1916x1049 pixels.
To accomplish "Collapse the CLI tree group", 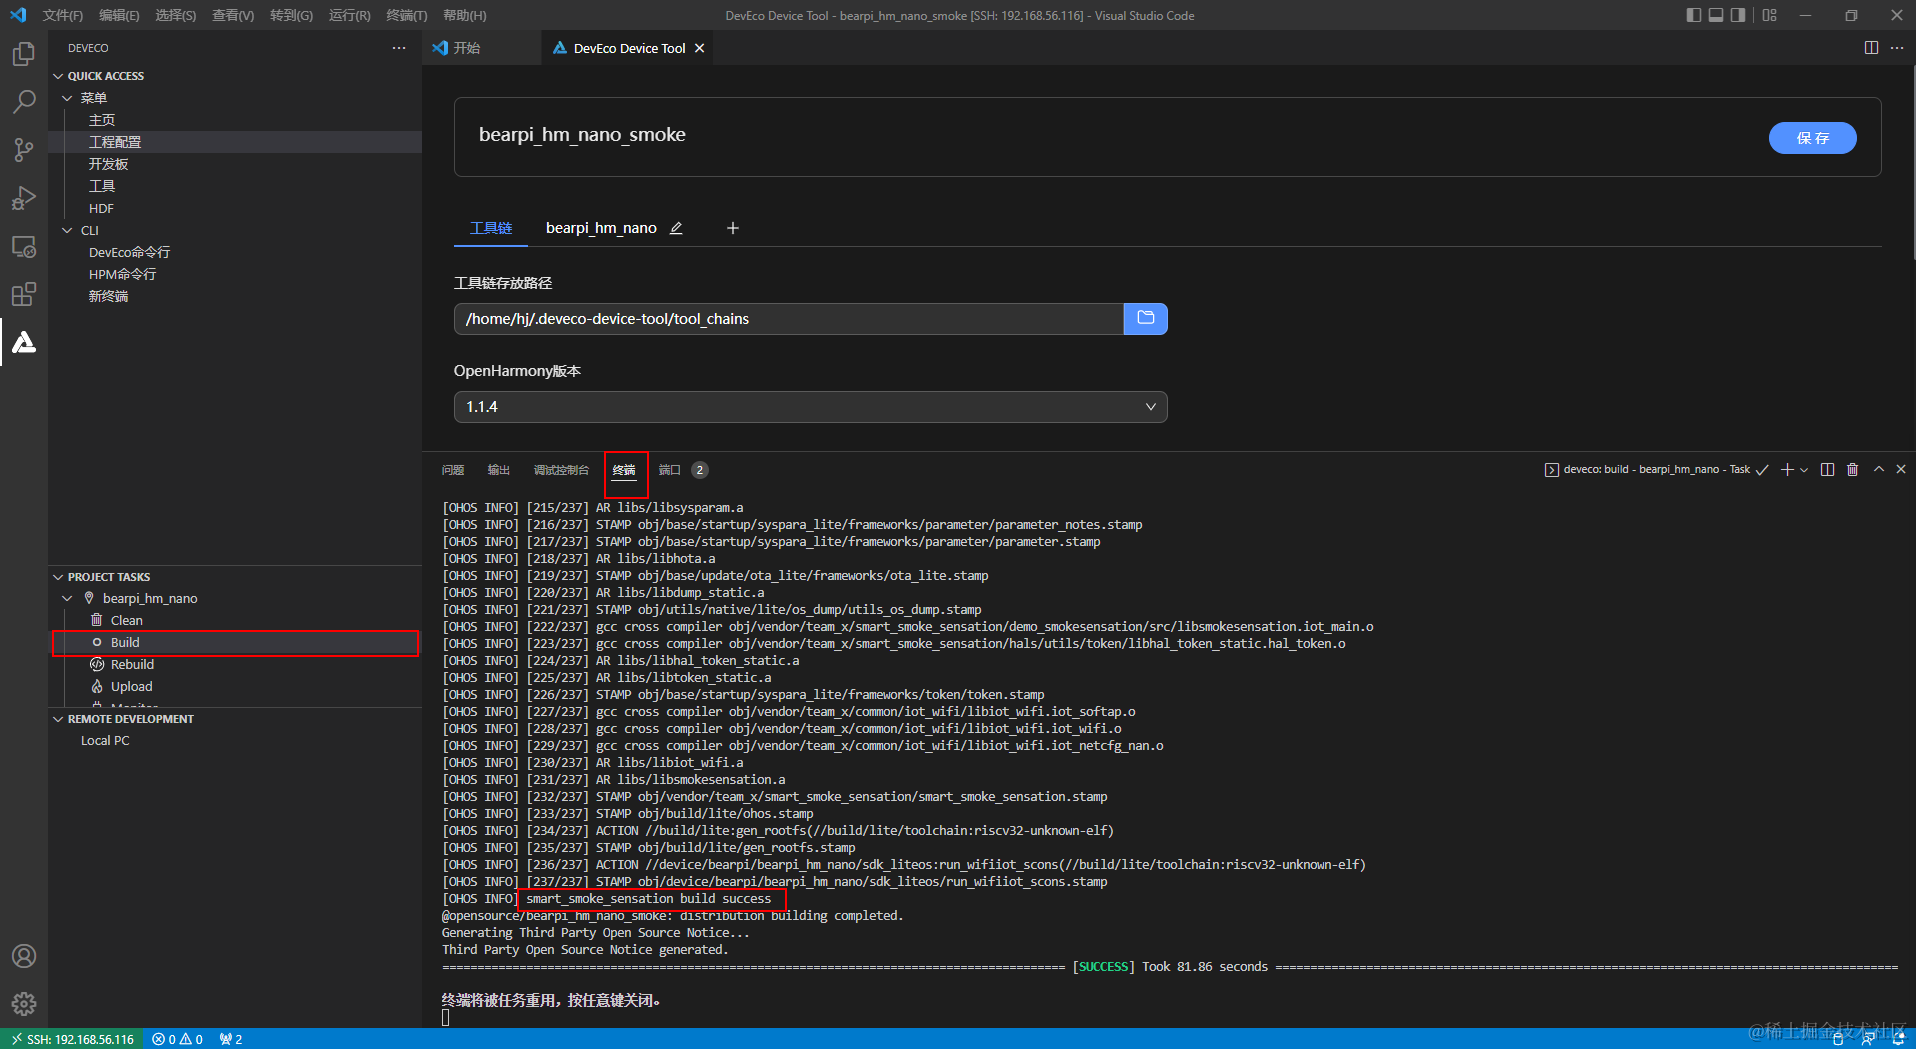I will point(67,230).
